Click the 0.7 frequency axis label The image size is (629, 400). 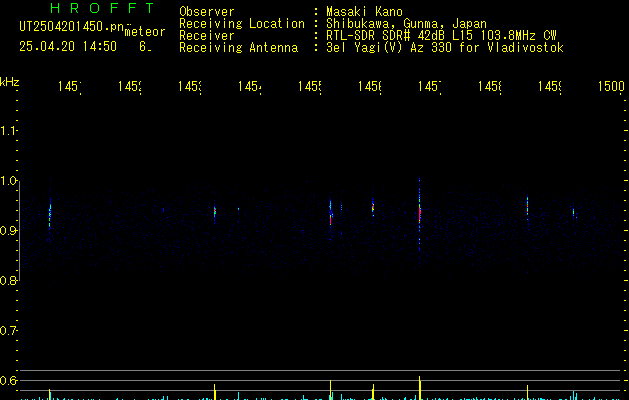click(x=8, y=331)
